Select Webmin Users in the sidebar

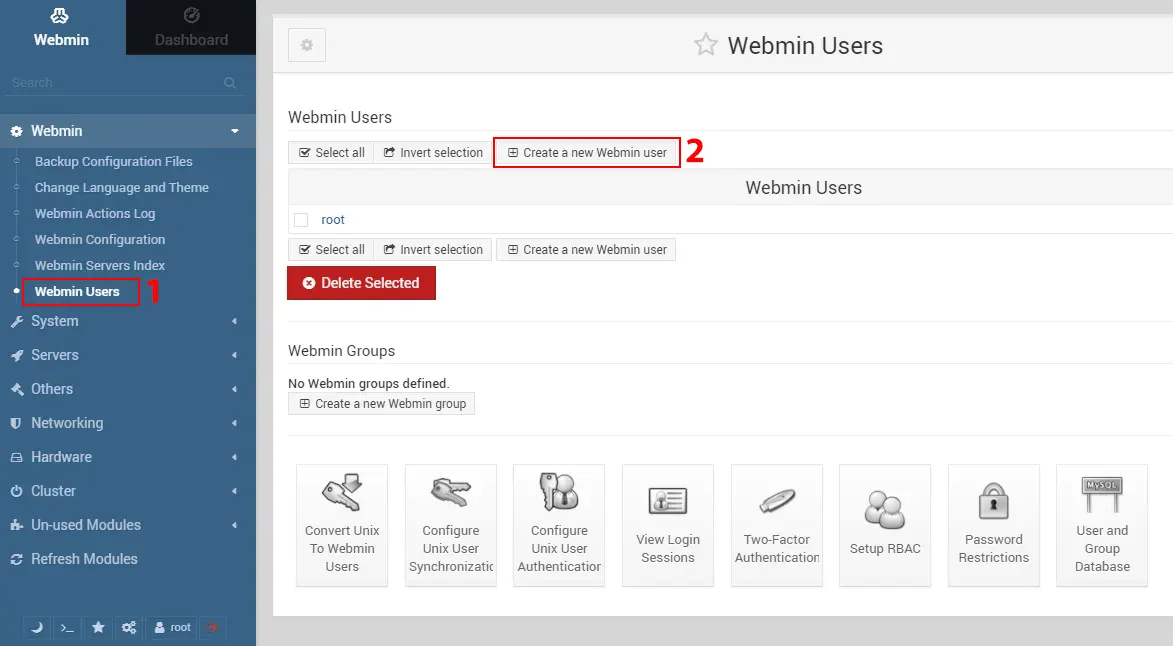(77, 292)
